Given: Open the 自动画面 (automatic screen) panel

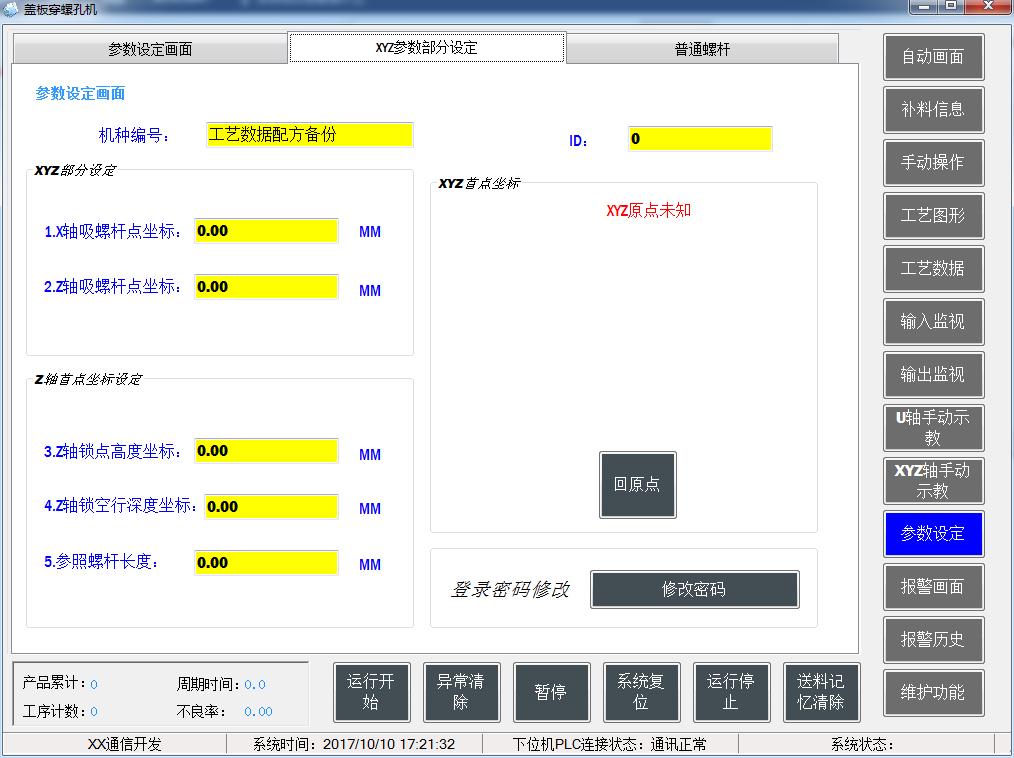Looking at the screenshot, I should (932, 57).
